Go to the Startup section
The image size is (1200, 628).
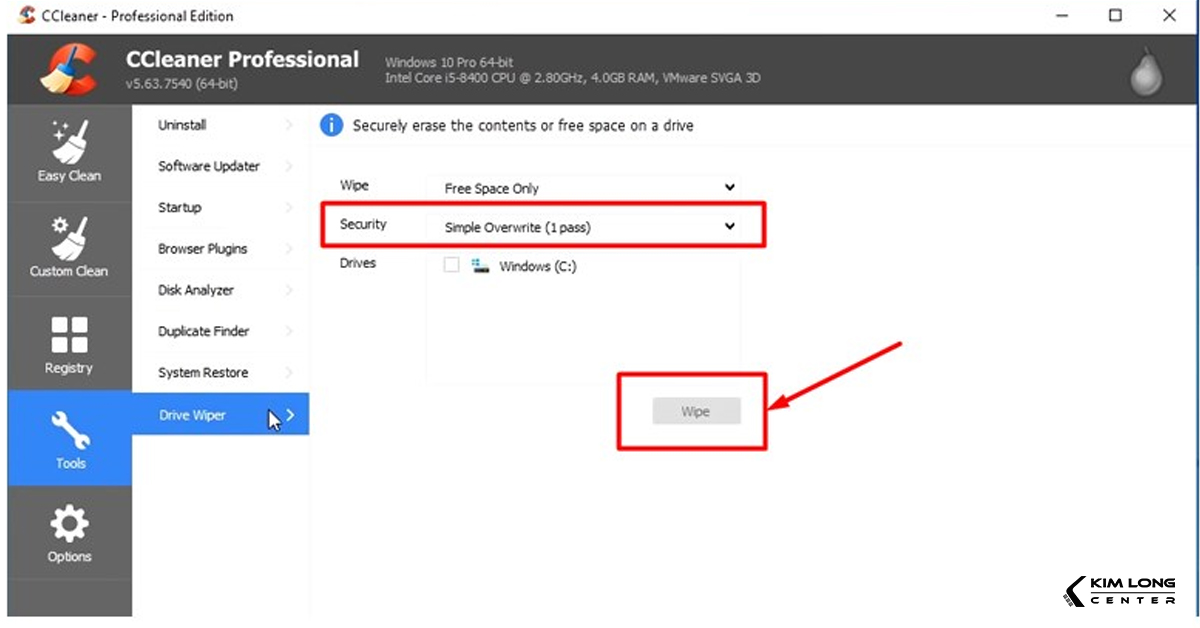point(180,207)
